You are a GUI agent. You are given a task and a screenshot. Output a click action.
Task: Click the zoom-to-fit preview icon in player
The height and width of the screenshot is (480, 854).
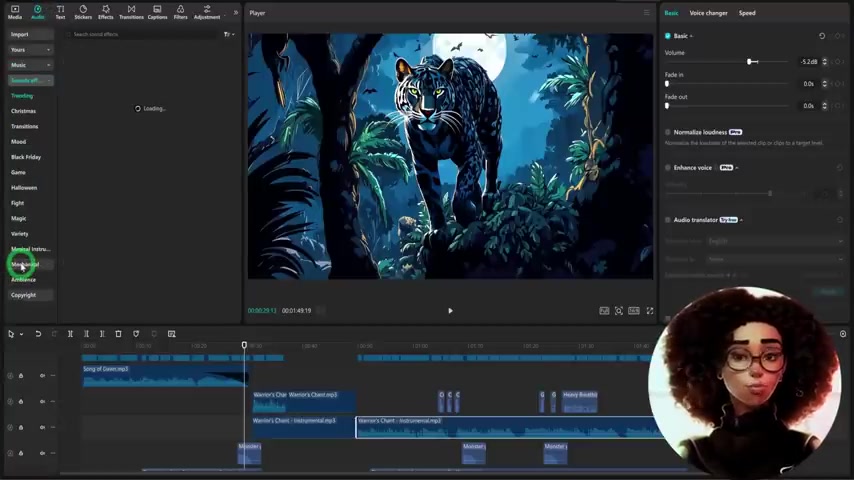pos(619,311)
